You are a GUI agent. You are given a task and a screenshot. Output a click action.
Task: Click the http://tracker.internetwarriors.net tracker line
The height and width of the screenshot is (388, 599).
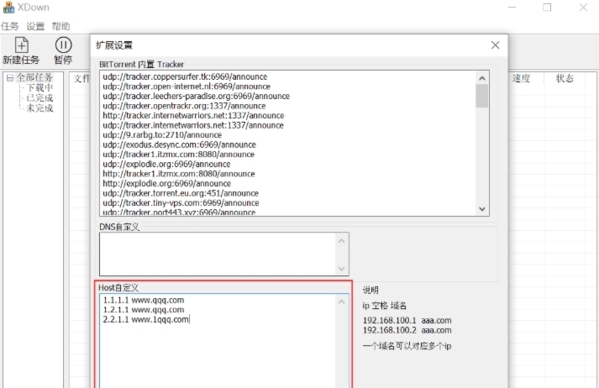(193, 115)
